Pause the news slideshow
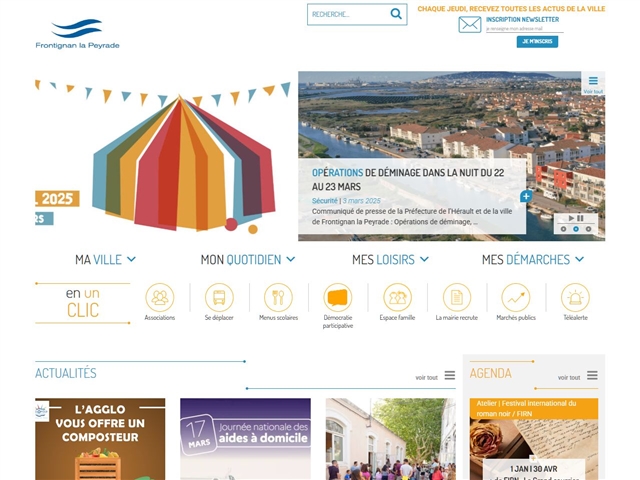Viewport: 640px width, 480px height. 580,218
